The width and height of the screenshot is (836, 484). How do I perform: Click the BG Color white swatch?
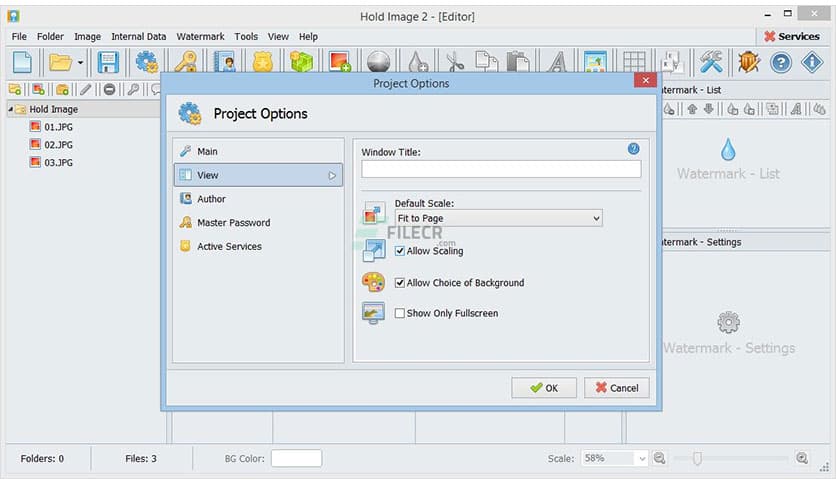pyautogui.click(x=296, y=458)
